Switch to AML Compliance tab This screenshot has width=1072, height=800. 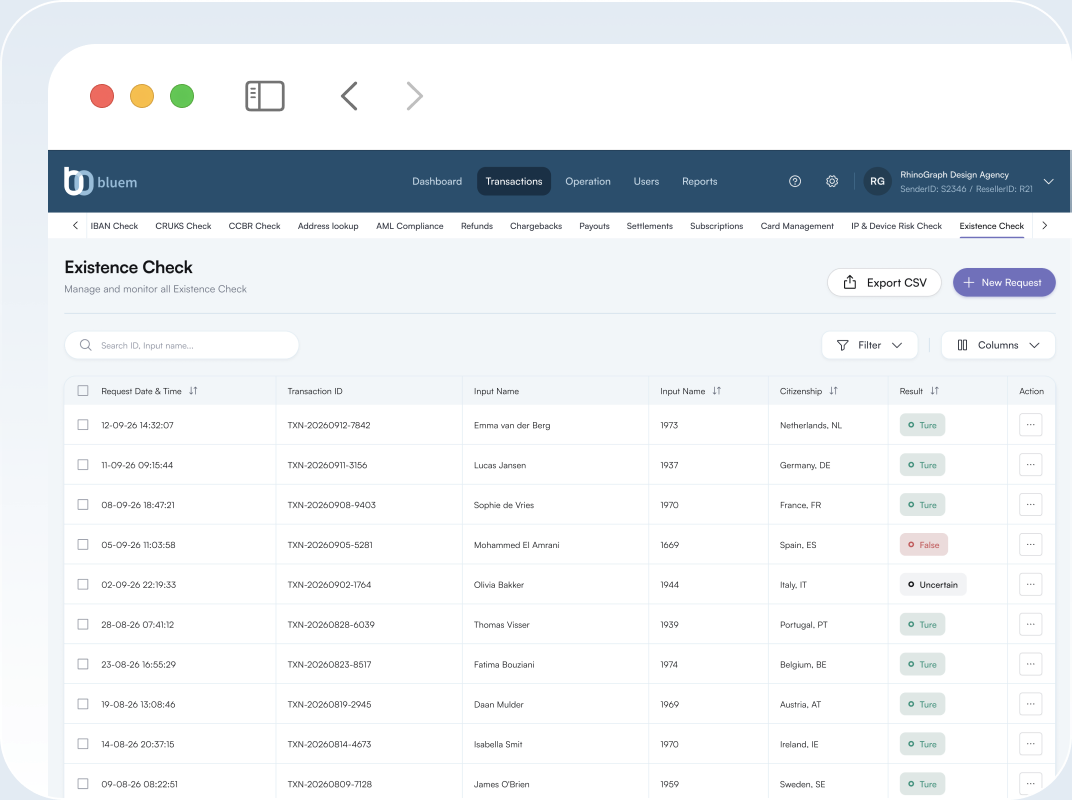pos(410,226)
